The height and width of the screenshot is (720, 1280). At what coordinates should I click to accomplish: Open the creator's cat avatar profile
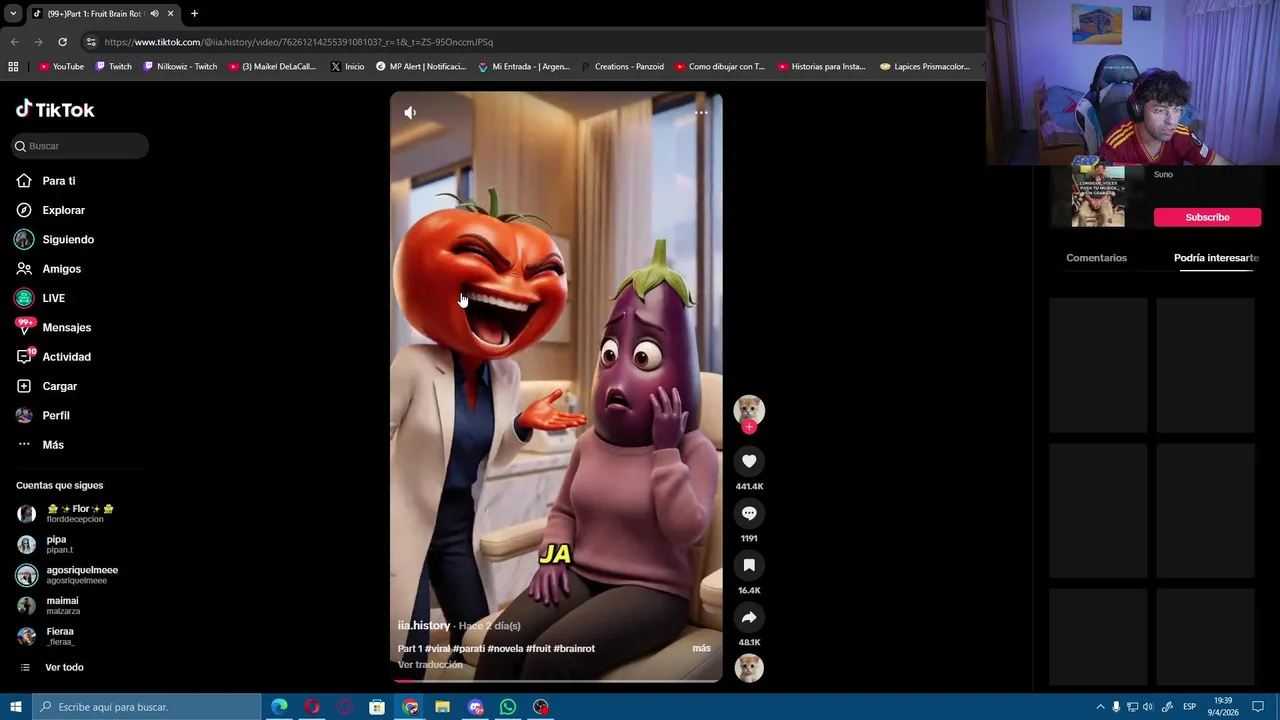[749, 409]
